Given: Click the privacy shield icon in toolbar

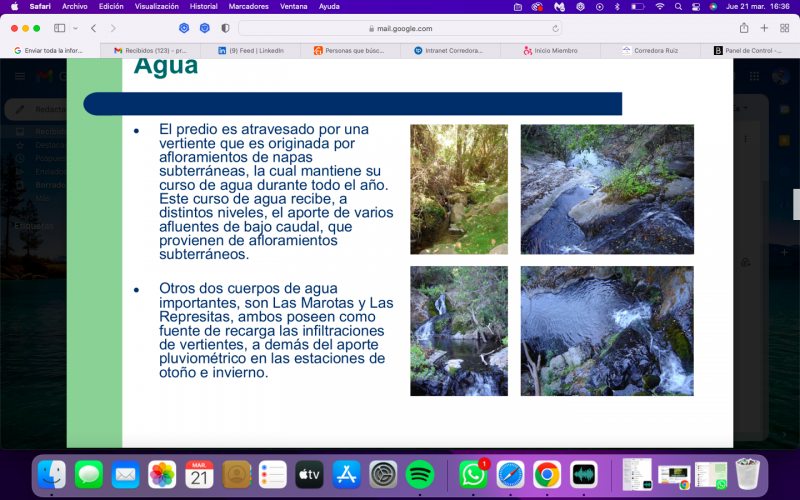Looking at the screenshot, I should [x=225, y=28].
